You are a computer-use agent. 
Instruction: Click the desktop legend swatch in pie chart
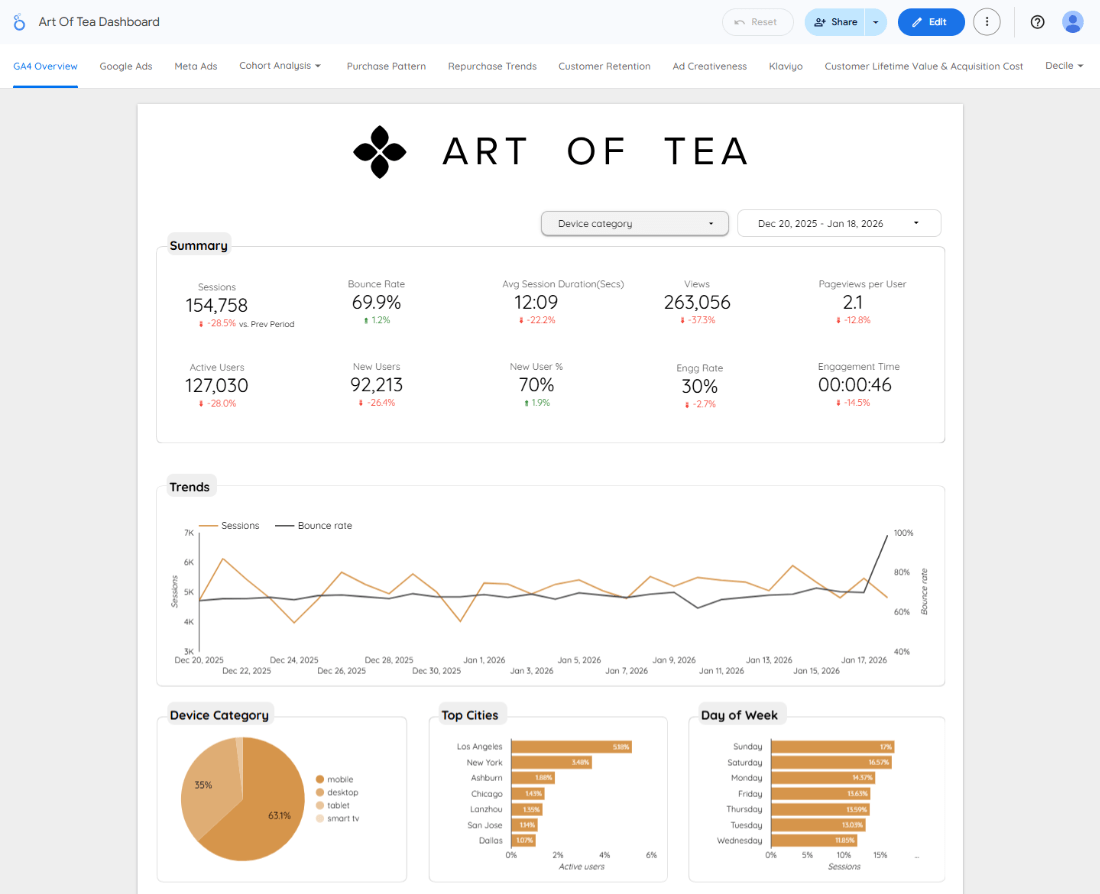coord(320,792)
